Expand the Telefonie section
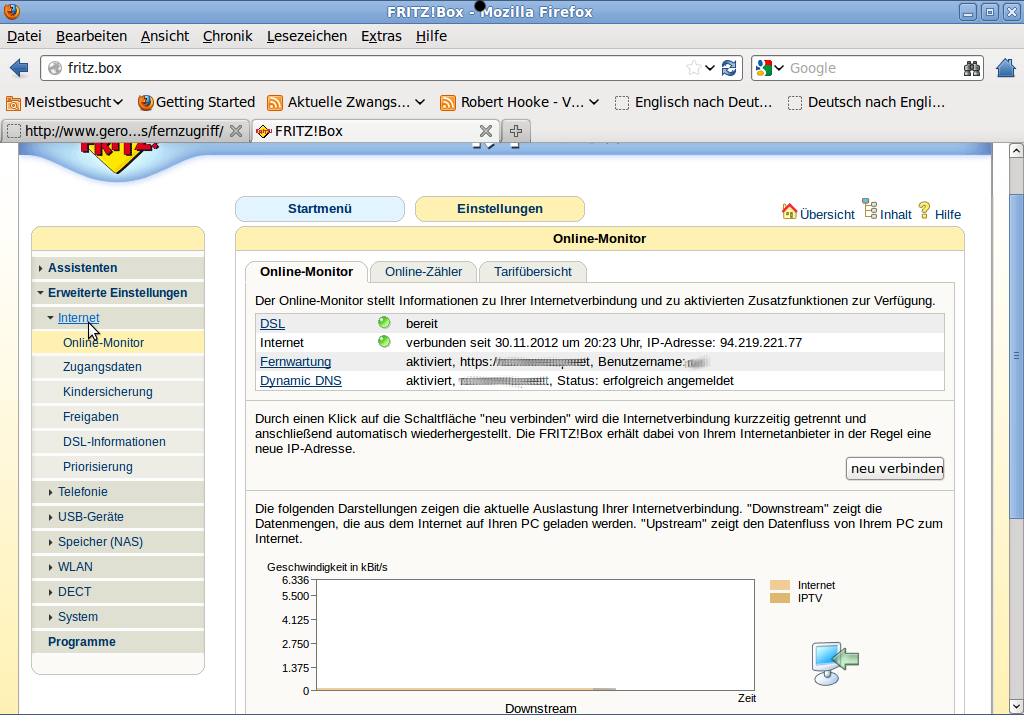 pyautogui.click(x=82, y=492)
